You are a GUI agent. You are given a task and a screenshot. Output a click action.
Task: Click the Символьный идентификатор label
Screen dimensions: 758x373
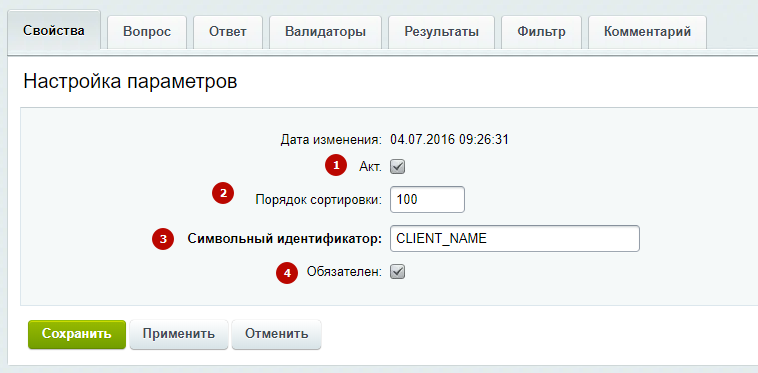point(285,239)
